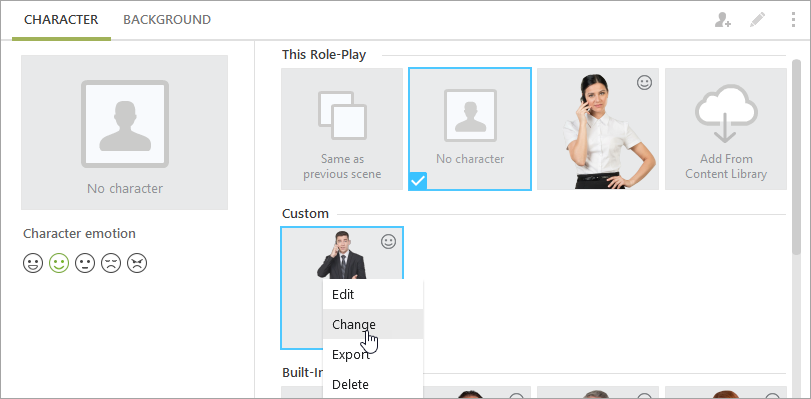Choose the neutral face emotion
Viewport: 811px width, 399px height.
click(x=85, y=263)
